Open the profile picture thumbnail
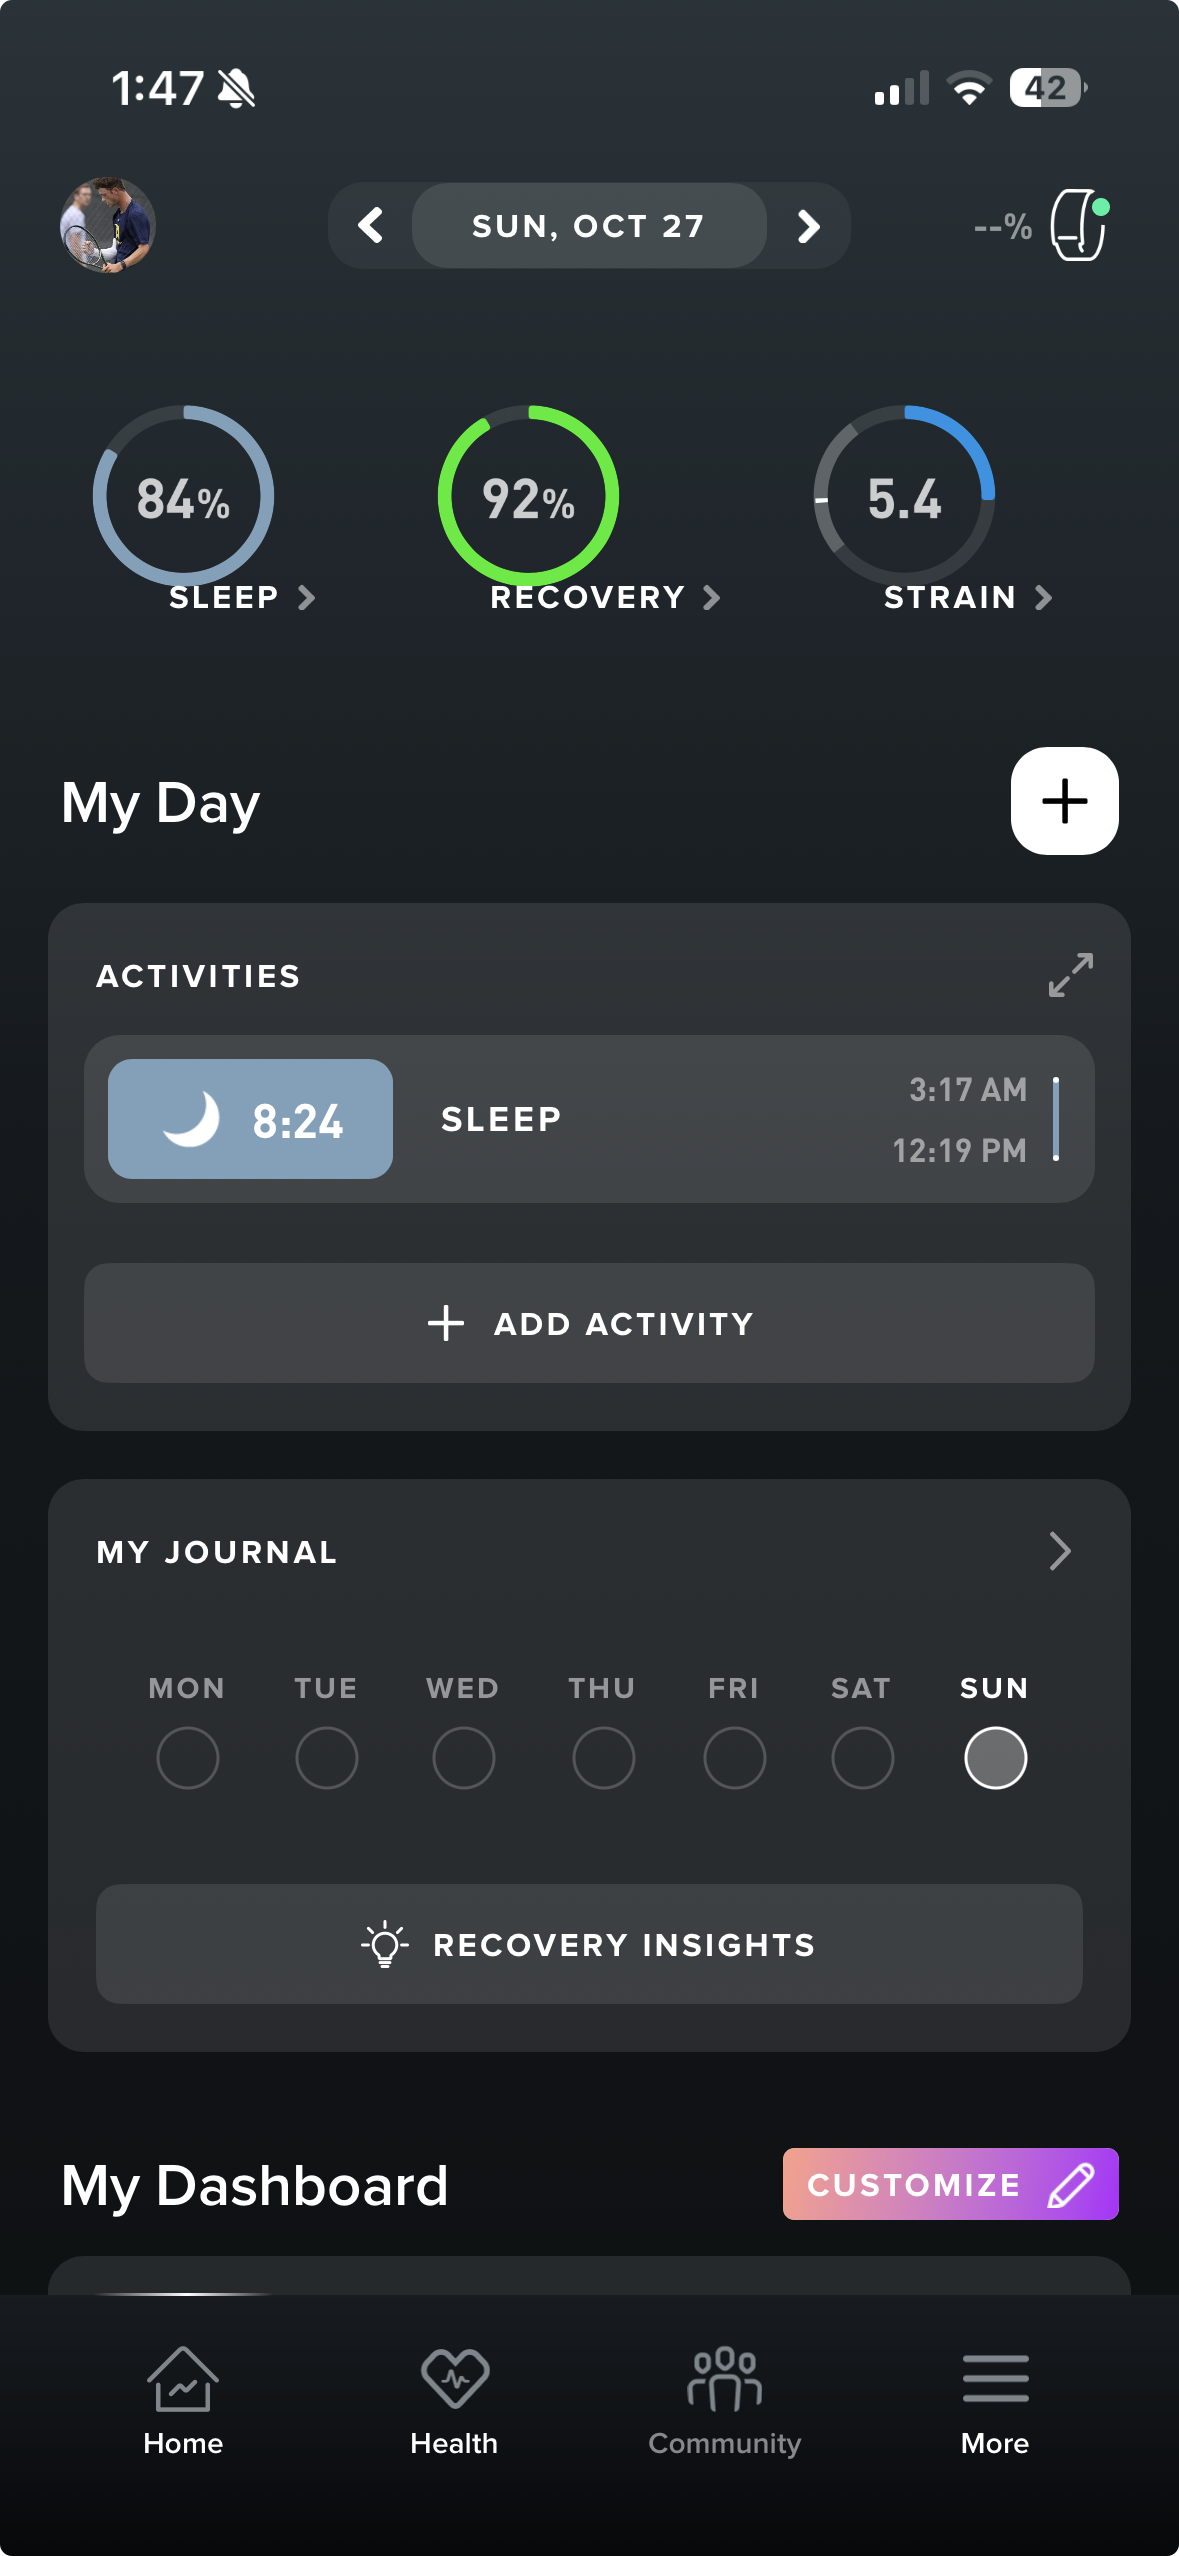1179x2556 pixels. [108, 226]
